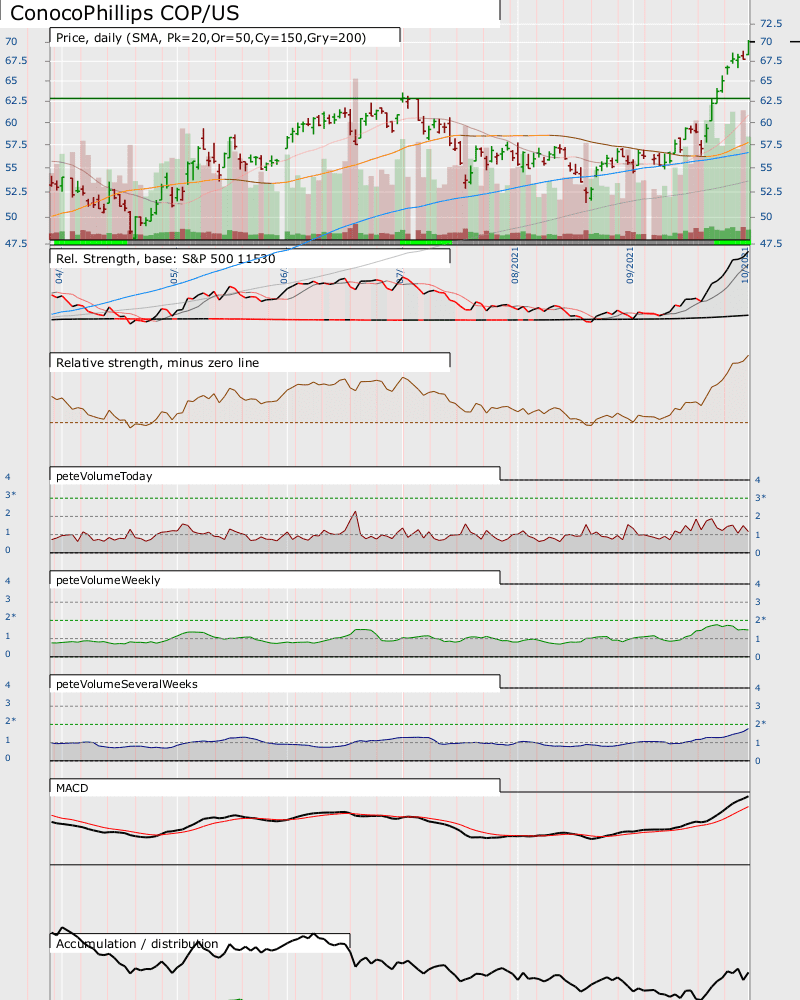Click the 70 value on the left price axis
The height and width of the screenshot is (1000, 800).
11,41
